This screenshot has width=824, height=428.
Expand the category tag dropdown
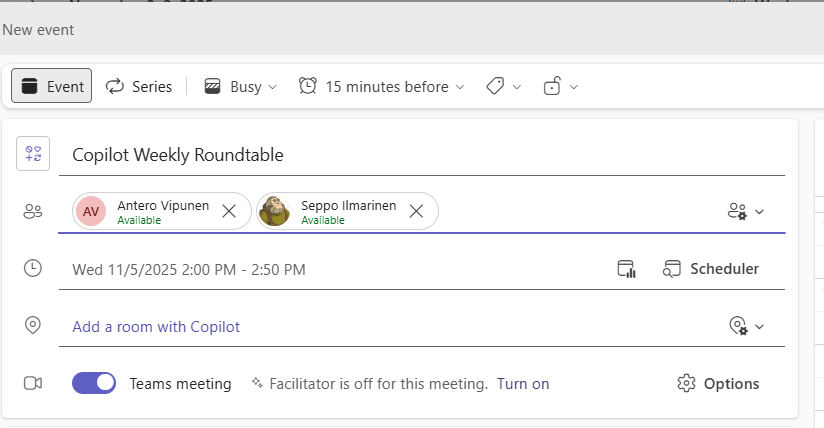504,86
